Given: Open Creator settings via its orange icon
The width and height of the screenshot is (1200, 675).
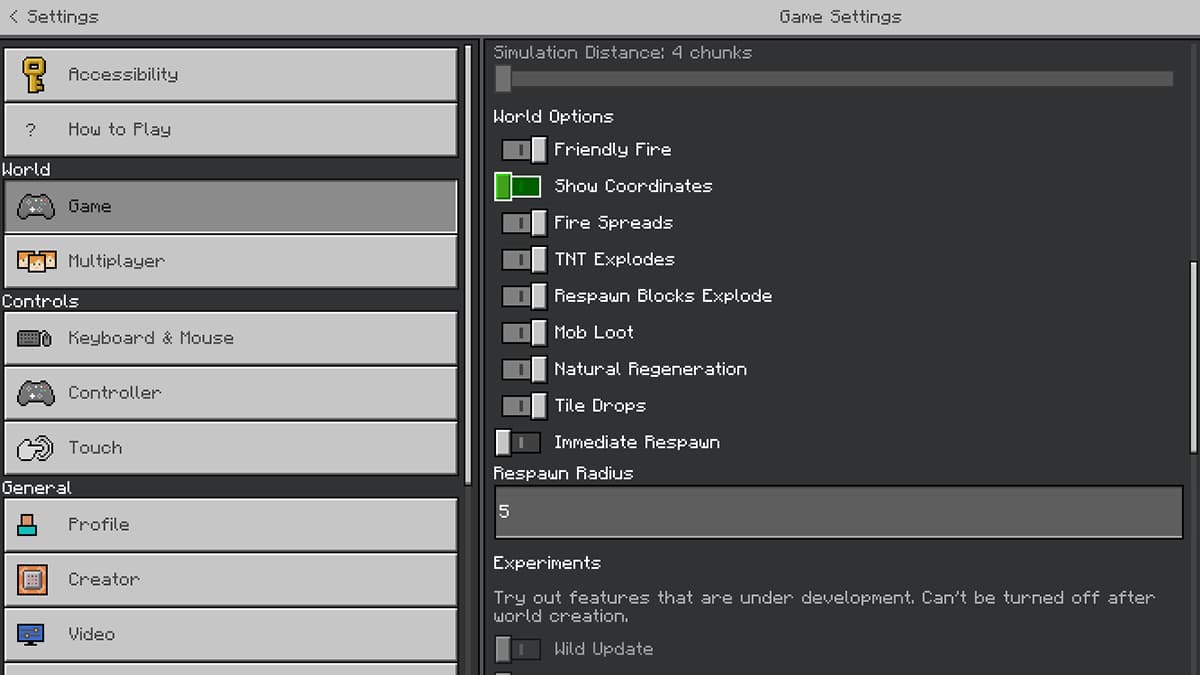Looking at the screenshot, I should point(30,579).
